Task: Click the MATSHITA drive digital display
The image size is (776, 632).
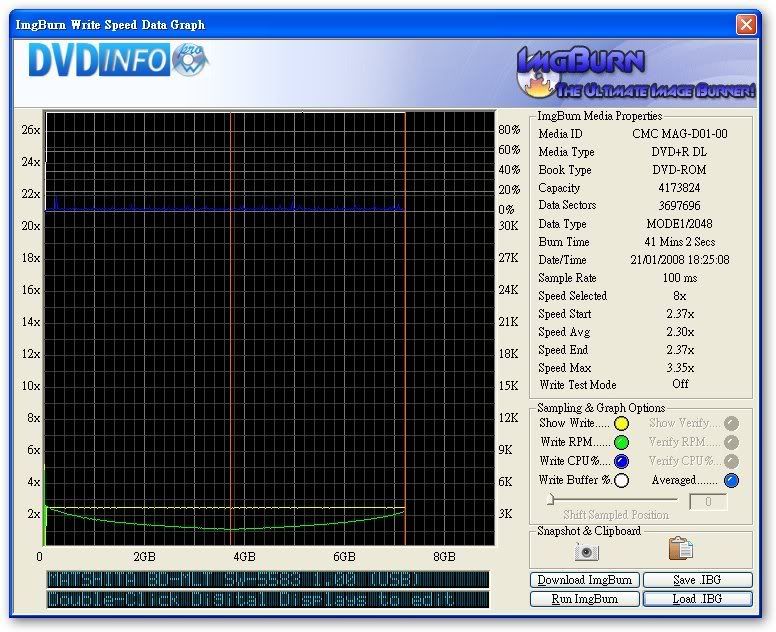Action: [268, 579]
